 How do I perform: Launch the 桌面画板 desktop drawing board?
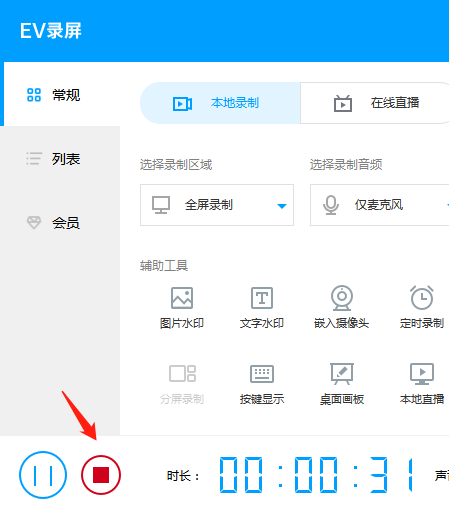(342, 384)
